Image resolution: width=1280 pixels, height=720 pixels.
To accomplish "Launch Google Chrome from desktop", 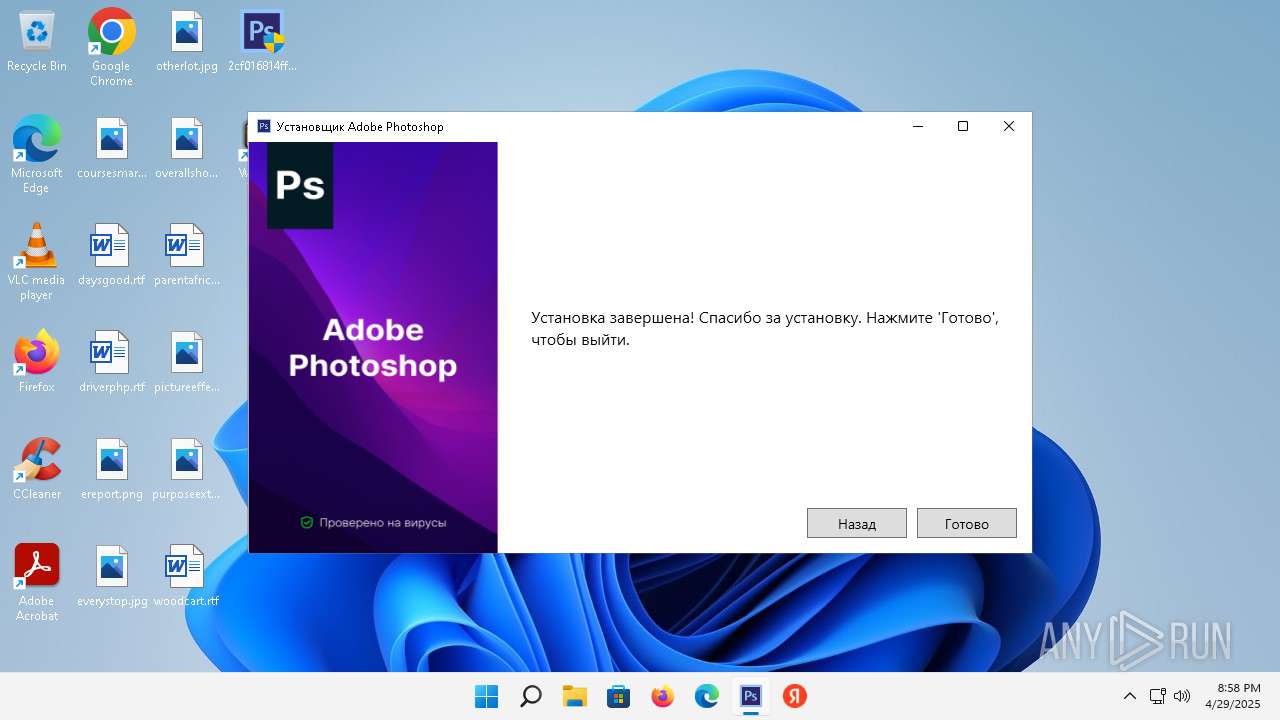I will (111, 48).
